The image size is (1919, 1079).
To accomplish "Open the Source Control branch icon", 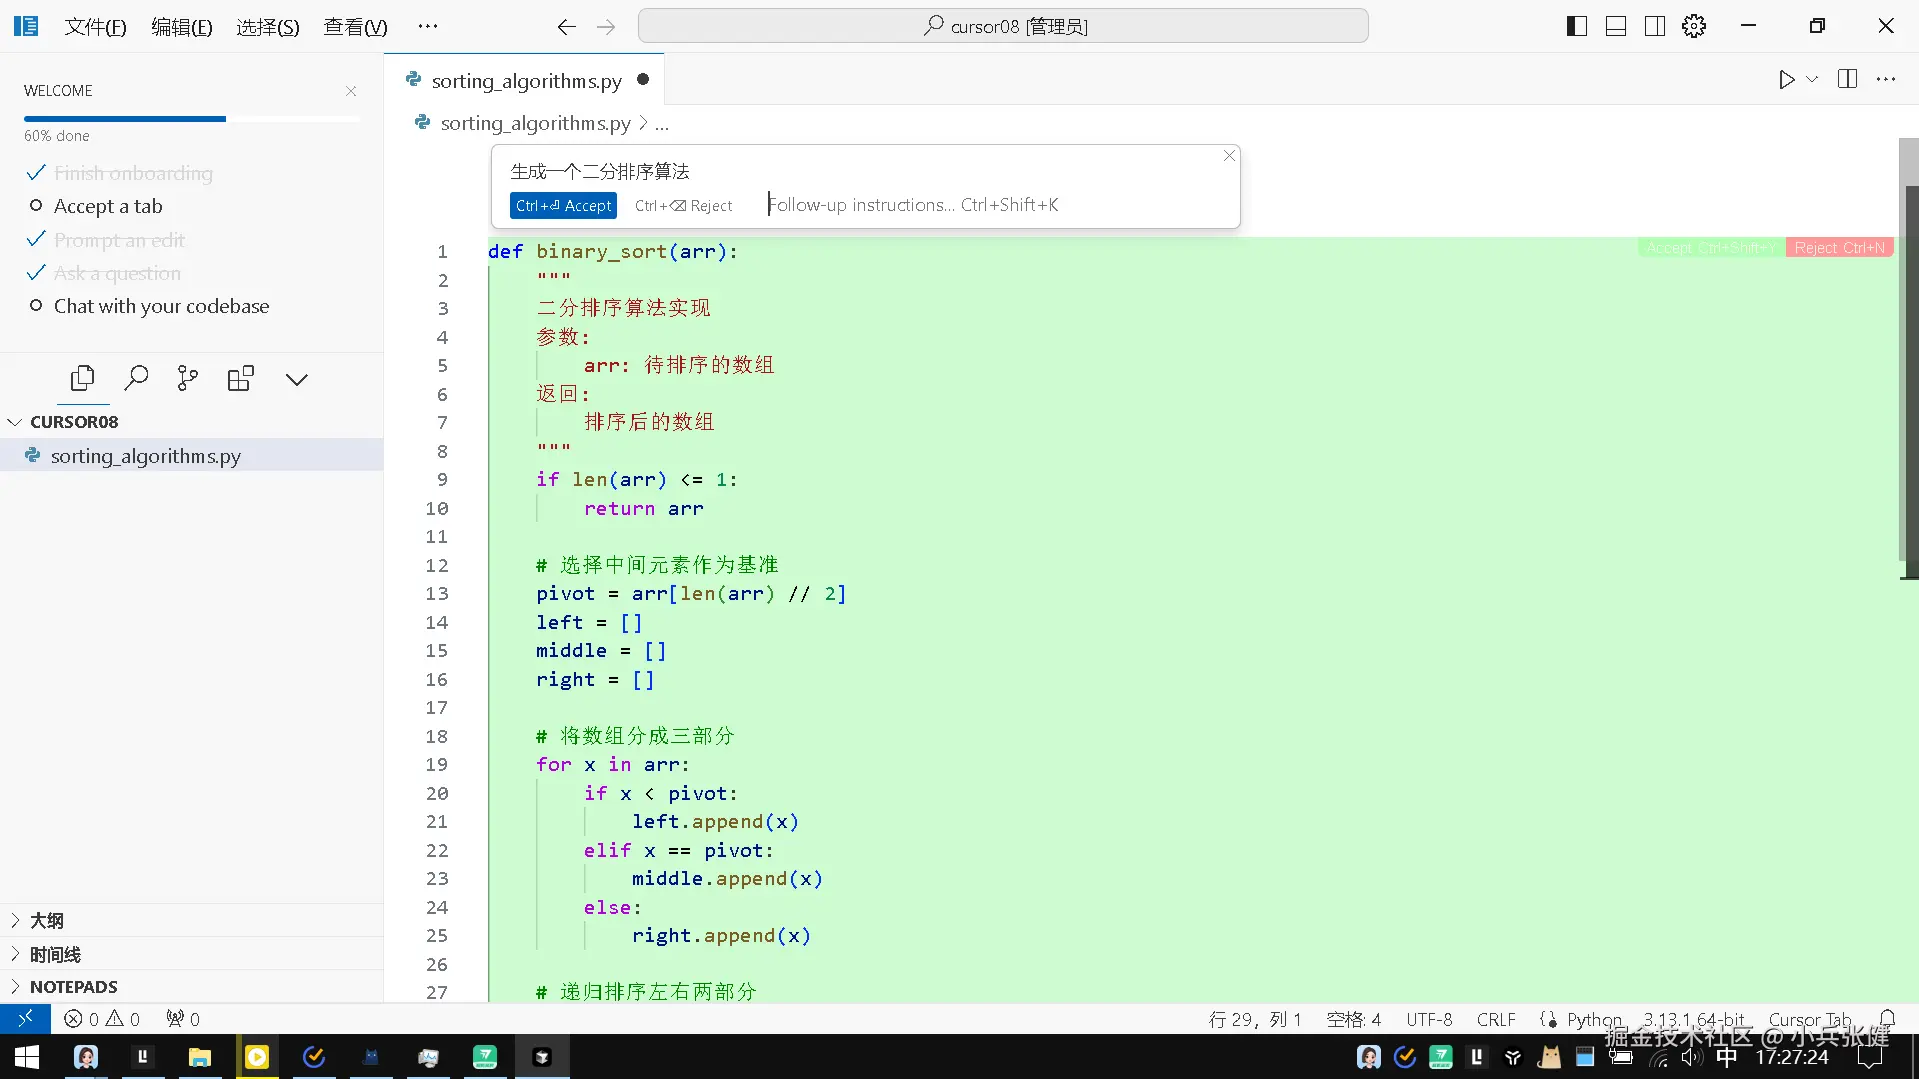I will (188, 378).
